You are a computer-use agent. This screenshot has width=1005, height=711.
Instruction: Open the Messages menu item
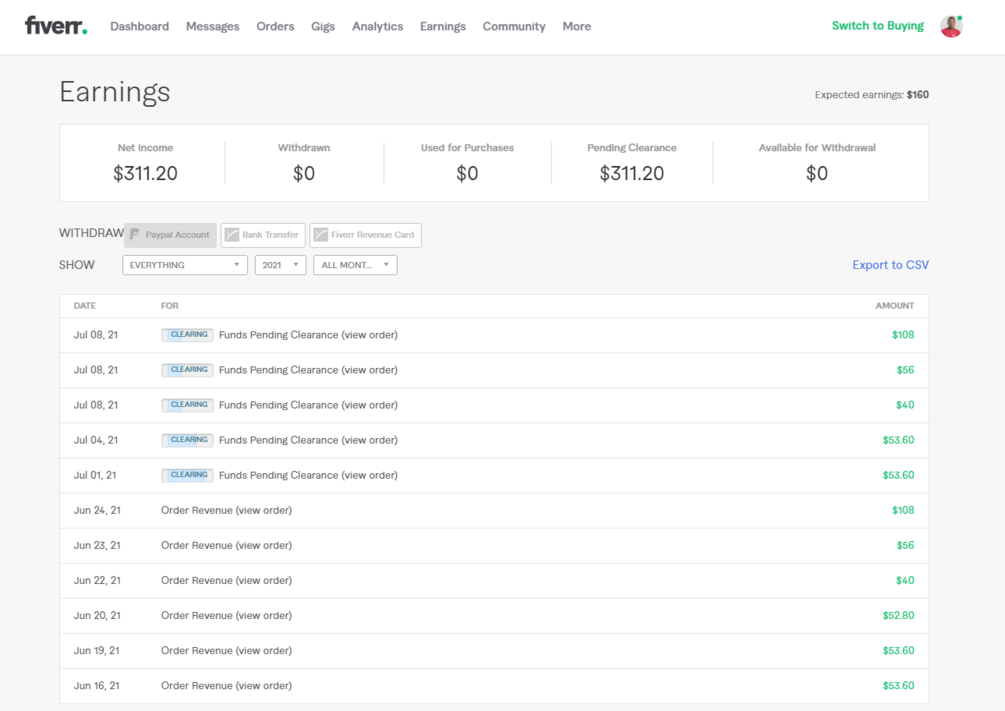pos(212,26)
